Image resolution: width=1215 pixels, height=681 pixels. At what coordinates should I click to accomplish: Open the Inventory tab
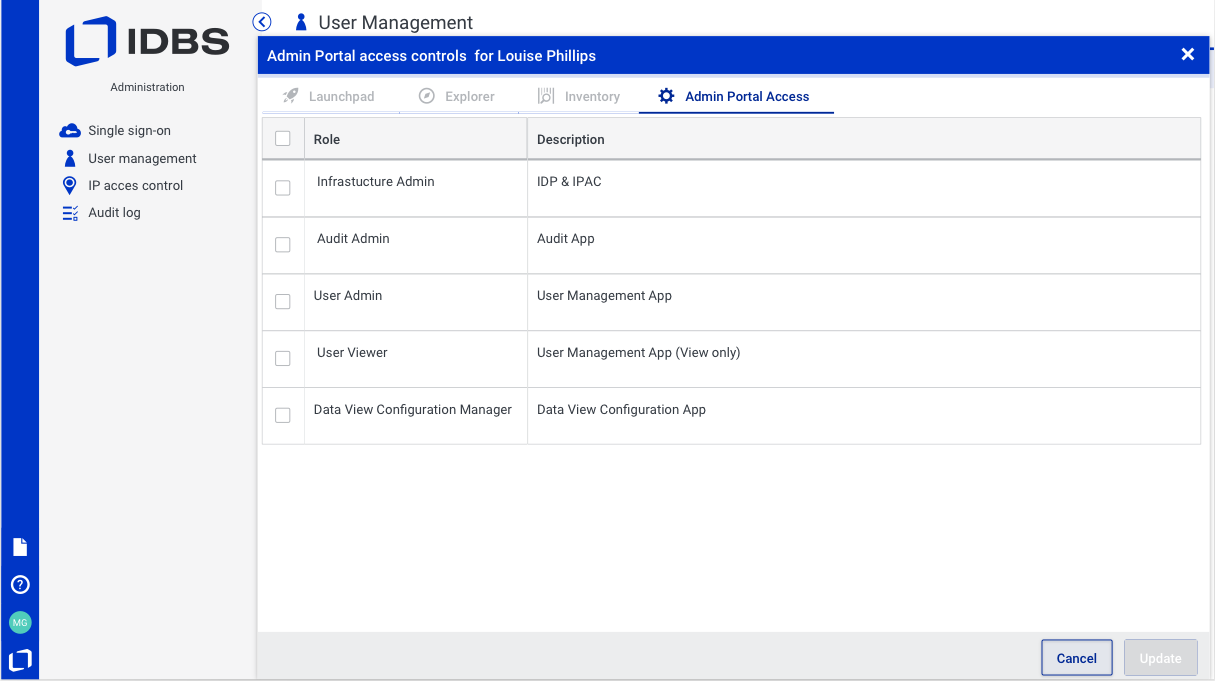pyautogui.click(x=579, y=97)
